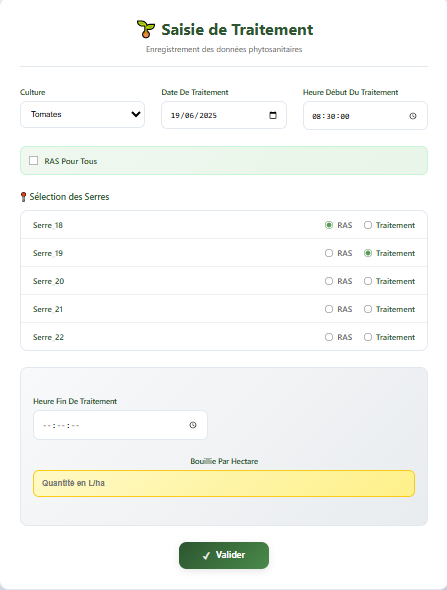Select RAS for Serre_21

tap(329, 309)
